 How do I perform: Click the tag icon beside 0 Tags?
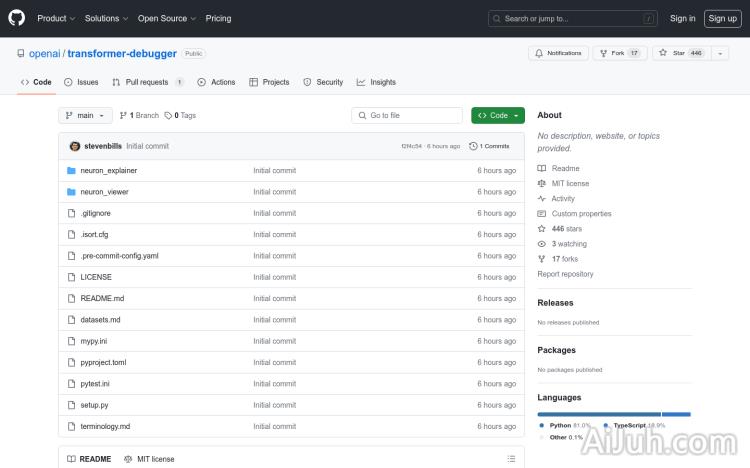coord(168,115)
